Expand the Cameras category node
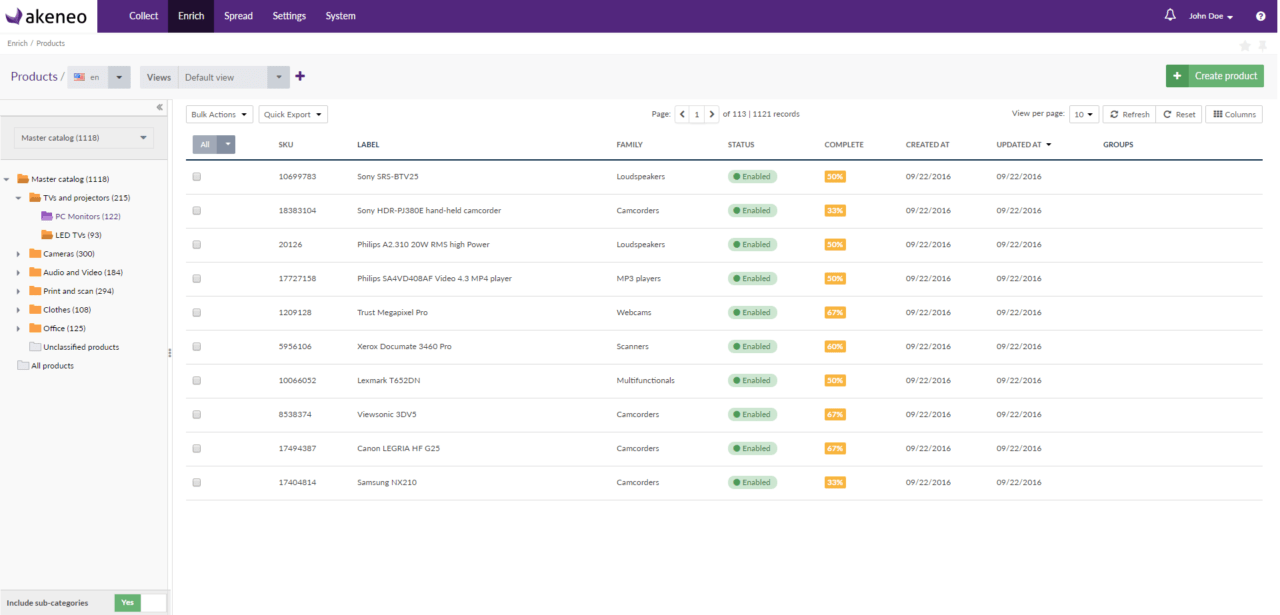Screen dimensions: 1280x615 18,254
